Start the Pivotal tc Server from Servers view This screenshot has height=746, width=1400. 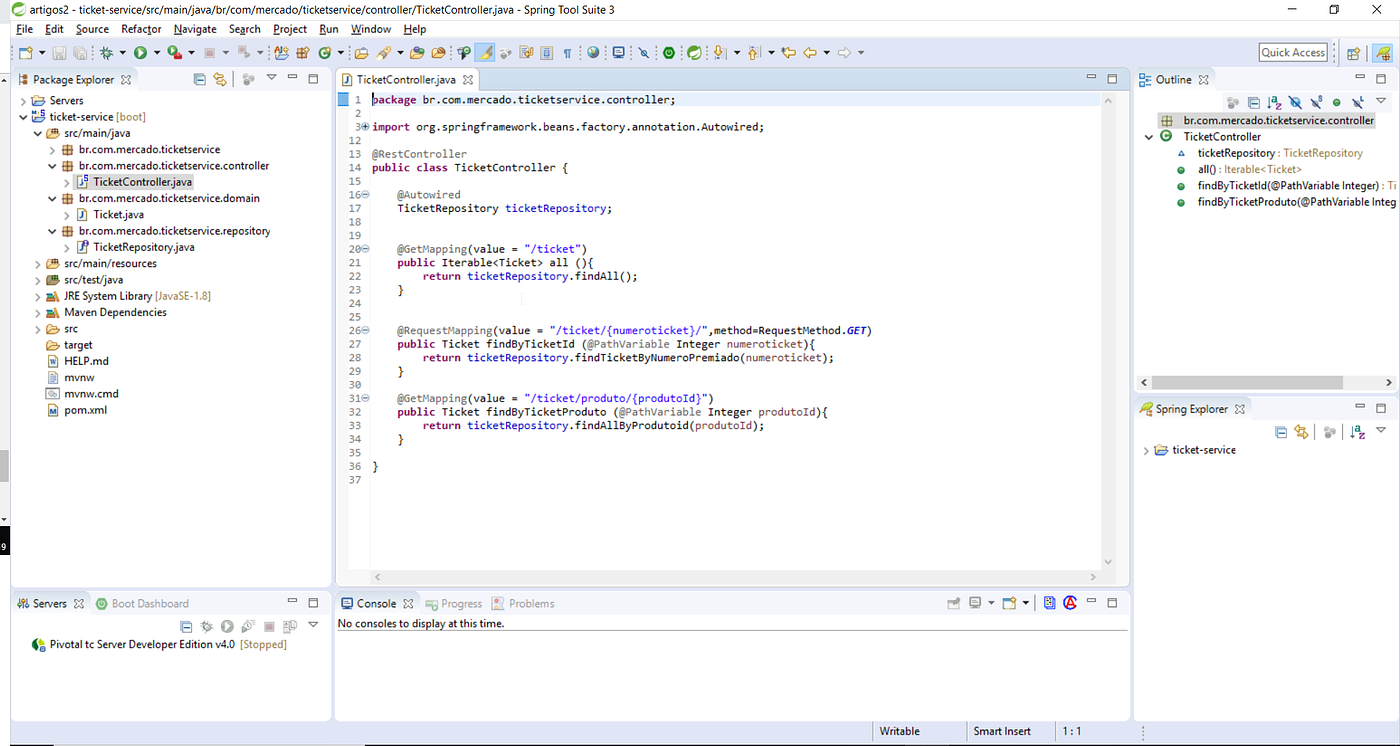(x=227, y=627)
